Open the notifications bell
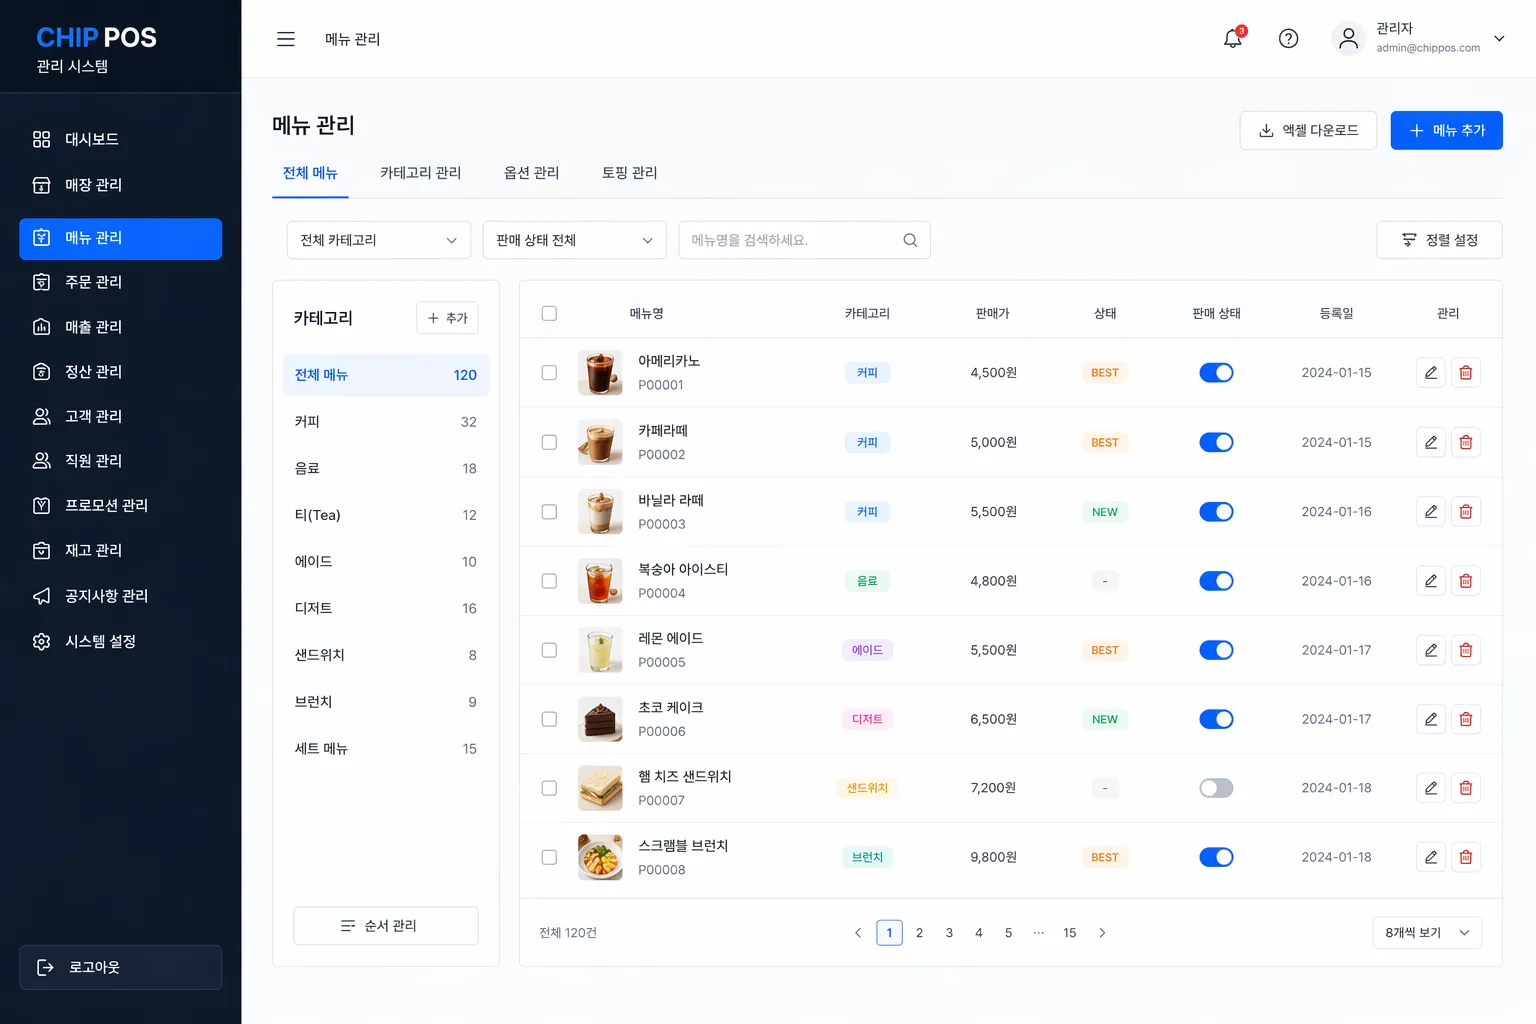The height and width of the screenshot is (1024, 1536). click(1233, 39)
